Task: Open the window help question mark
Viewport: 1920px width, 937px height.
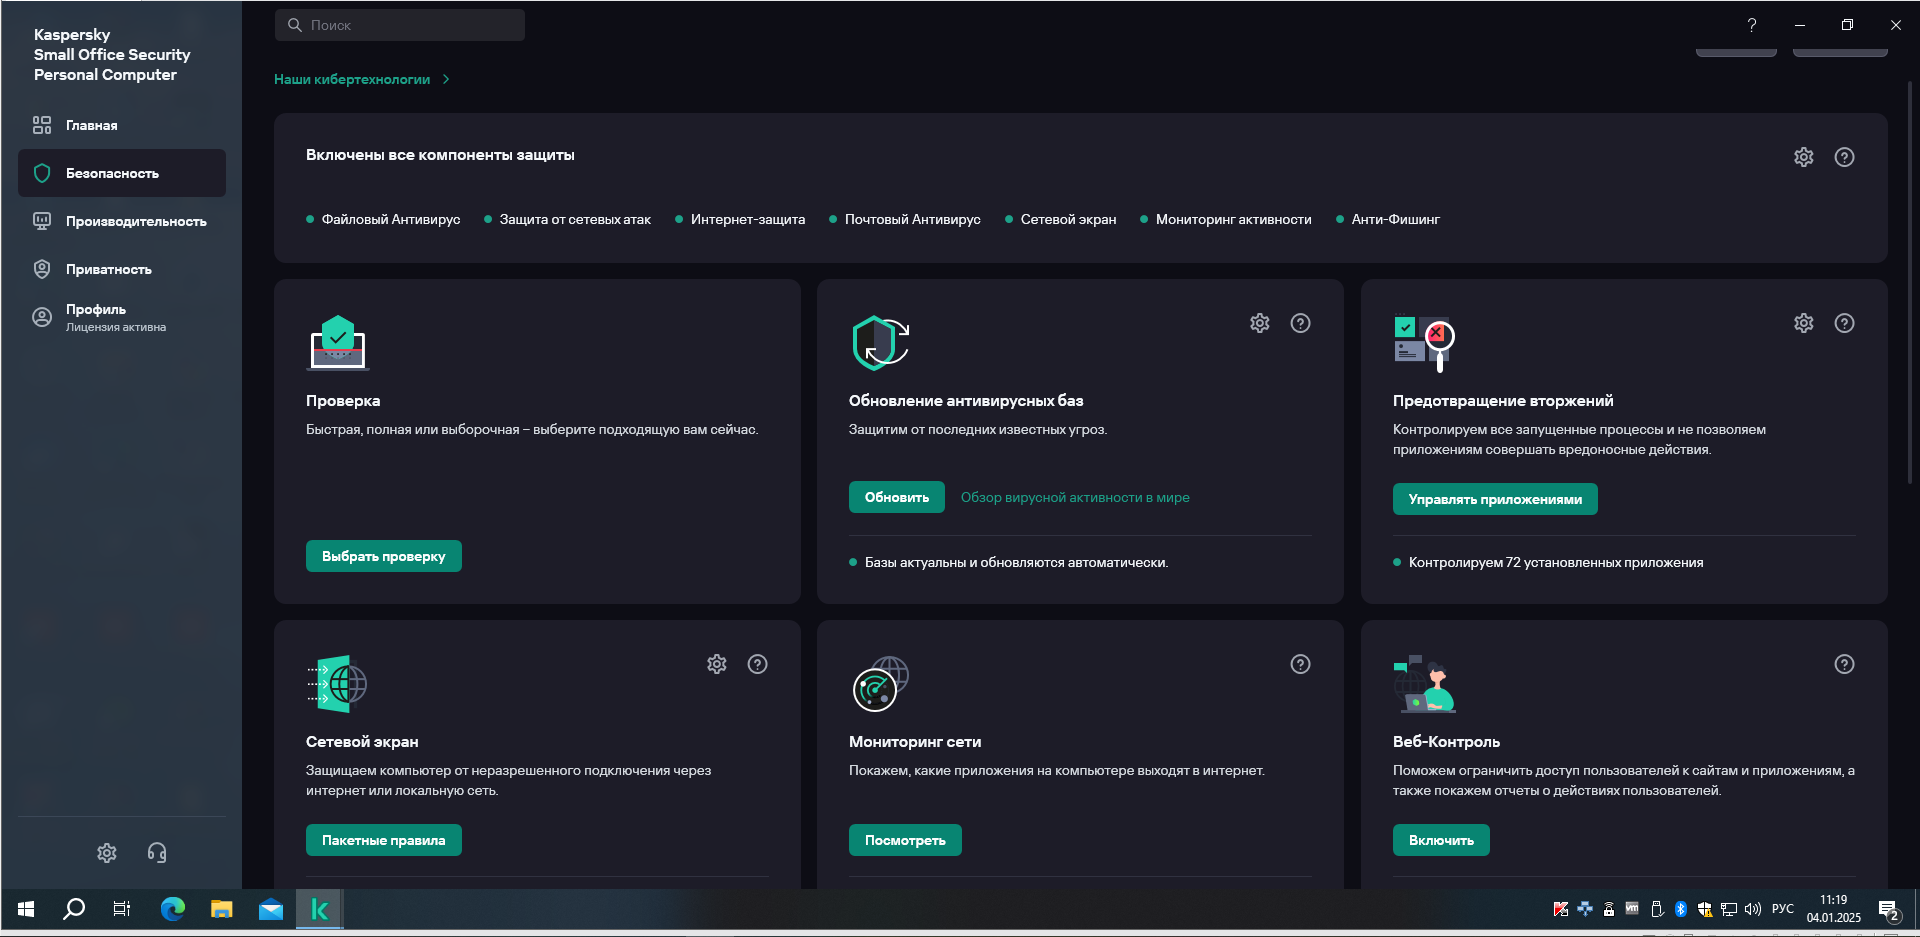Action: point(1751,25)
